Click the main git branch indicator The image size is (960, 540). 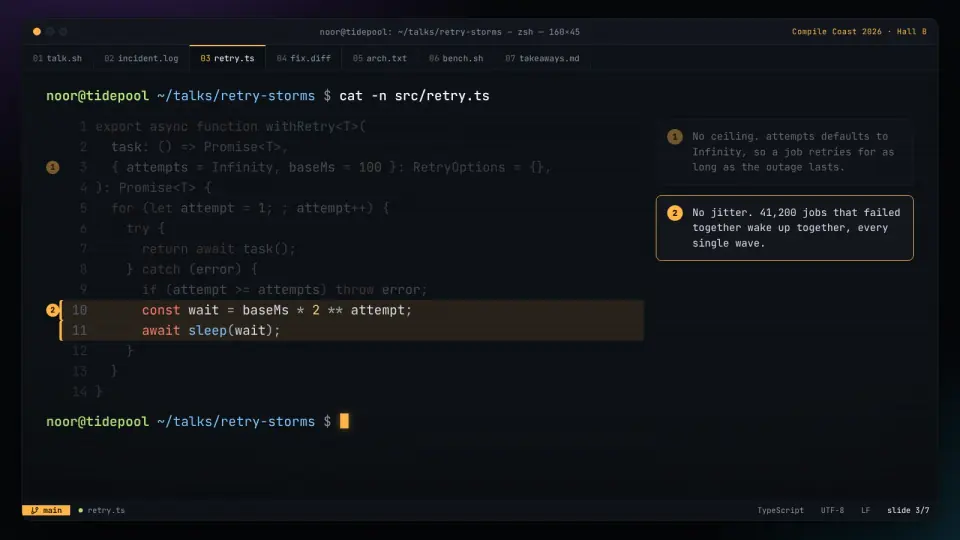pyautogui.click(x=46, y=510)
